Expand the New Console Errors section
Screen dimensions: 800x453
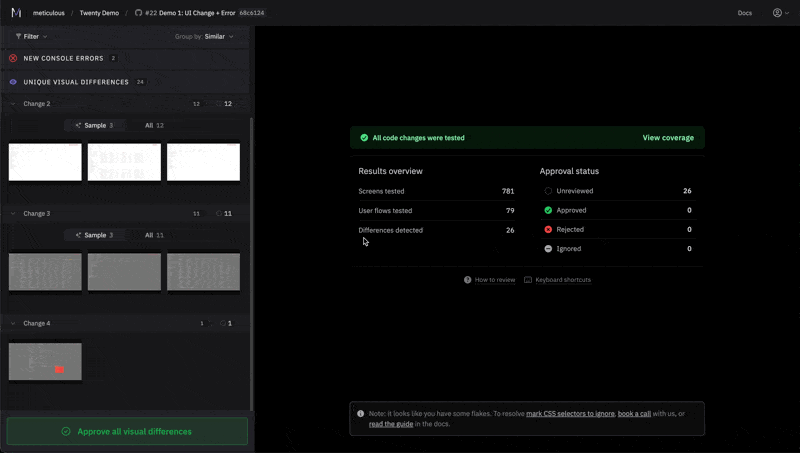[x=125, y=58]
